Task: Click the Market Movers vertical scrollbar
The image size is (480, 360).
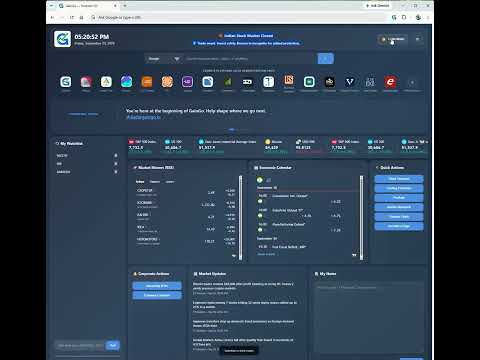Action: (x=241, y=218)
